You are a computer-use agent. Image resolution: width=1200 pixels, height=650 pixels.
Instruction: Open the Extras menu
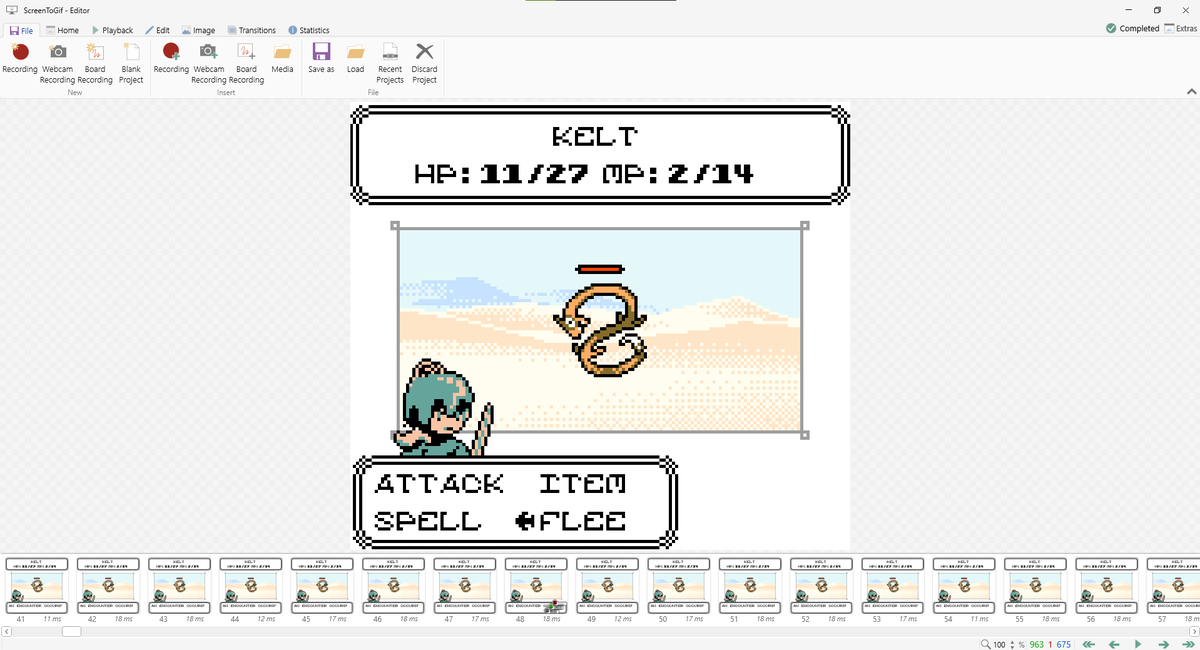(1180, 29)
